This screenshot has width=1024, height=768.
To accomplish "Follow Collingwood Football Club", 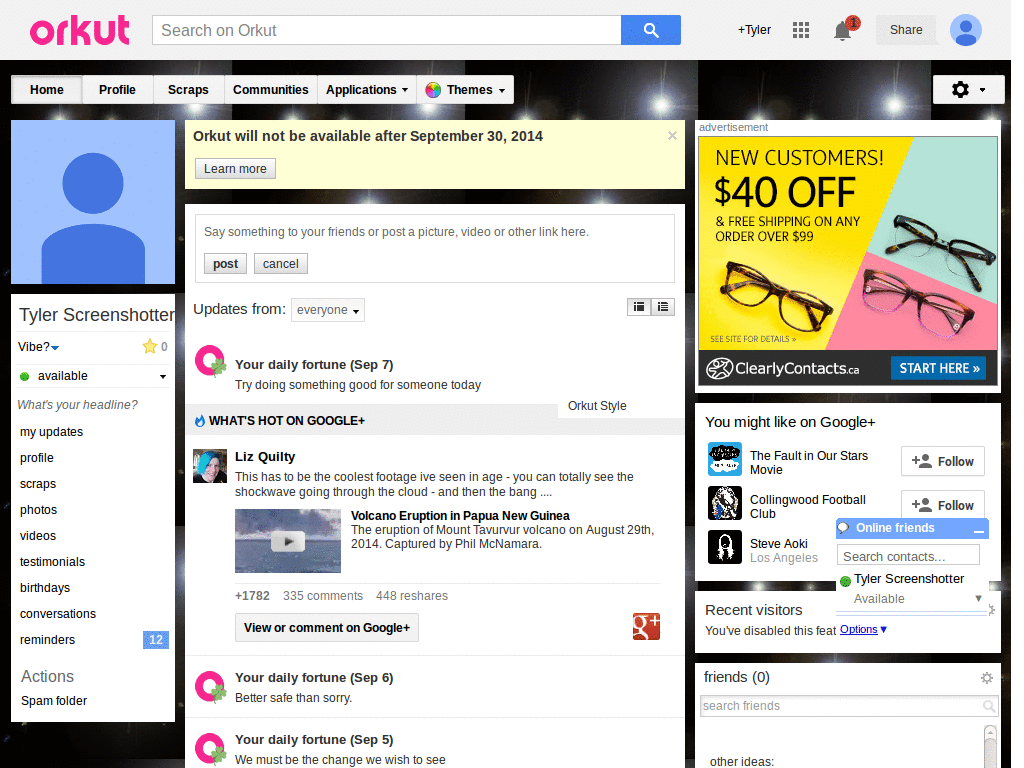I will [942, 505].
